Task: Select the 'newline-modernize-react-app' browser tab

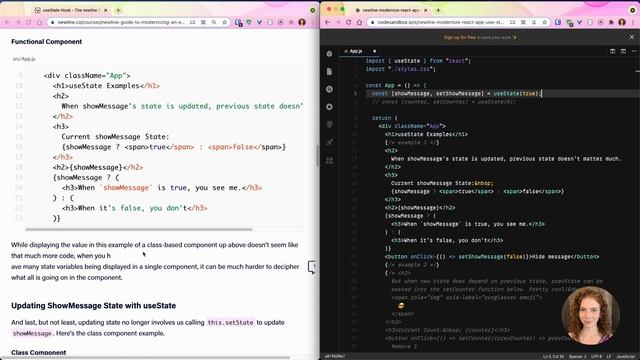Action: click(x=391, y=10)
